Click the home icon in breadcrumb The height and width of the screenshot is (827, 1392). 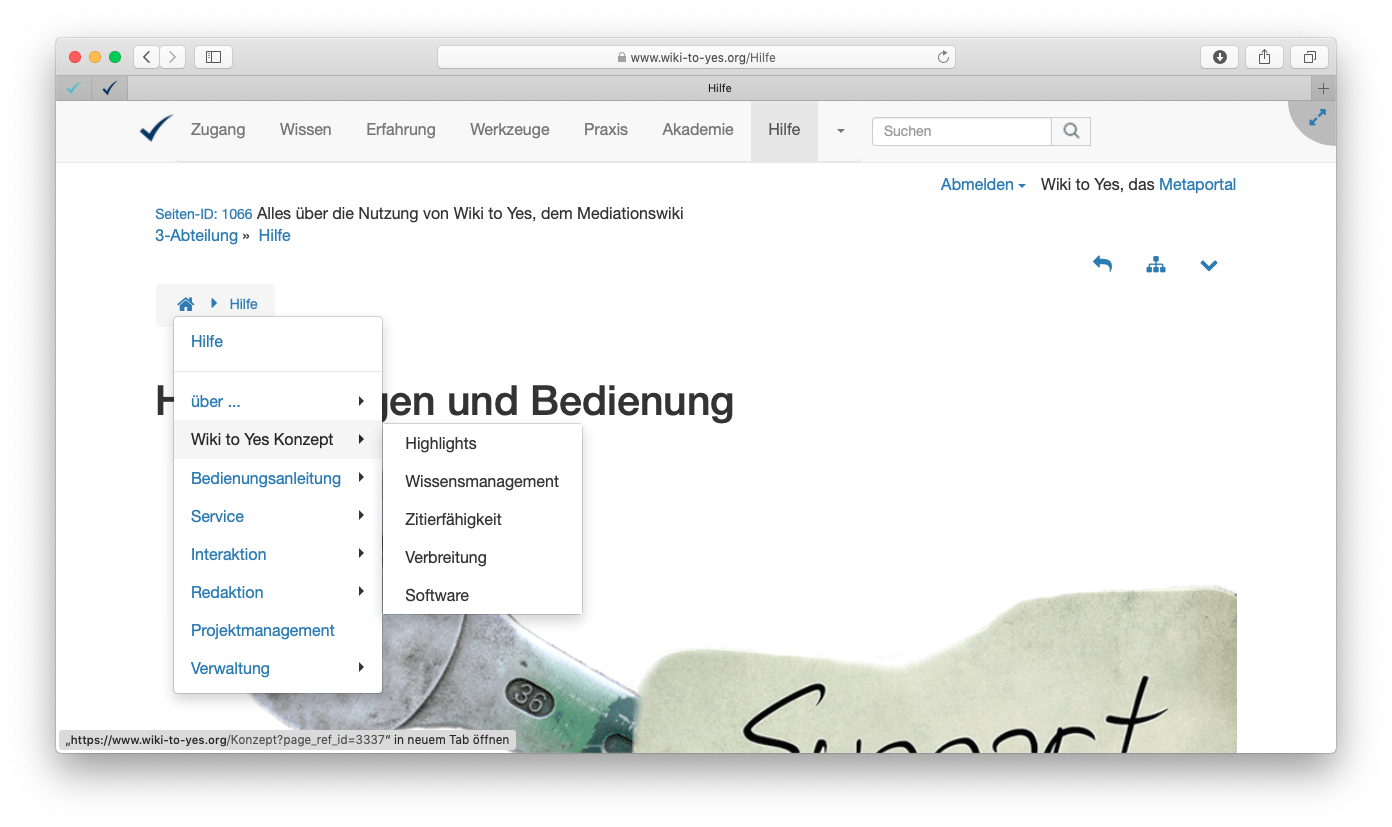pos(186,304)
